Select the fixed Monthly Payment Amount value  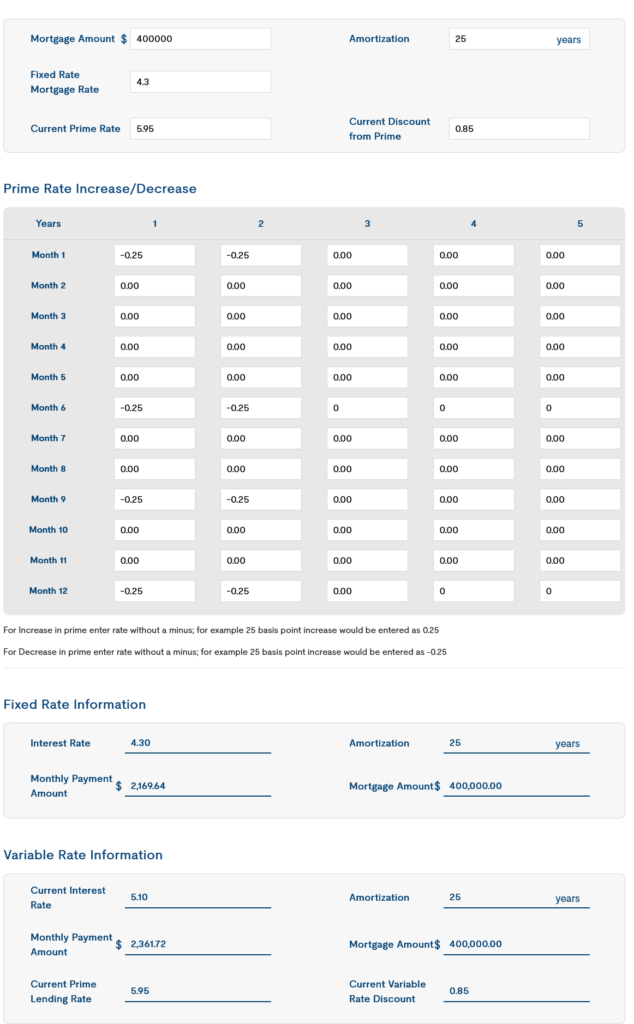[200, 787]
